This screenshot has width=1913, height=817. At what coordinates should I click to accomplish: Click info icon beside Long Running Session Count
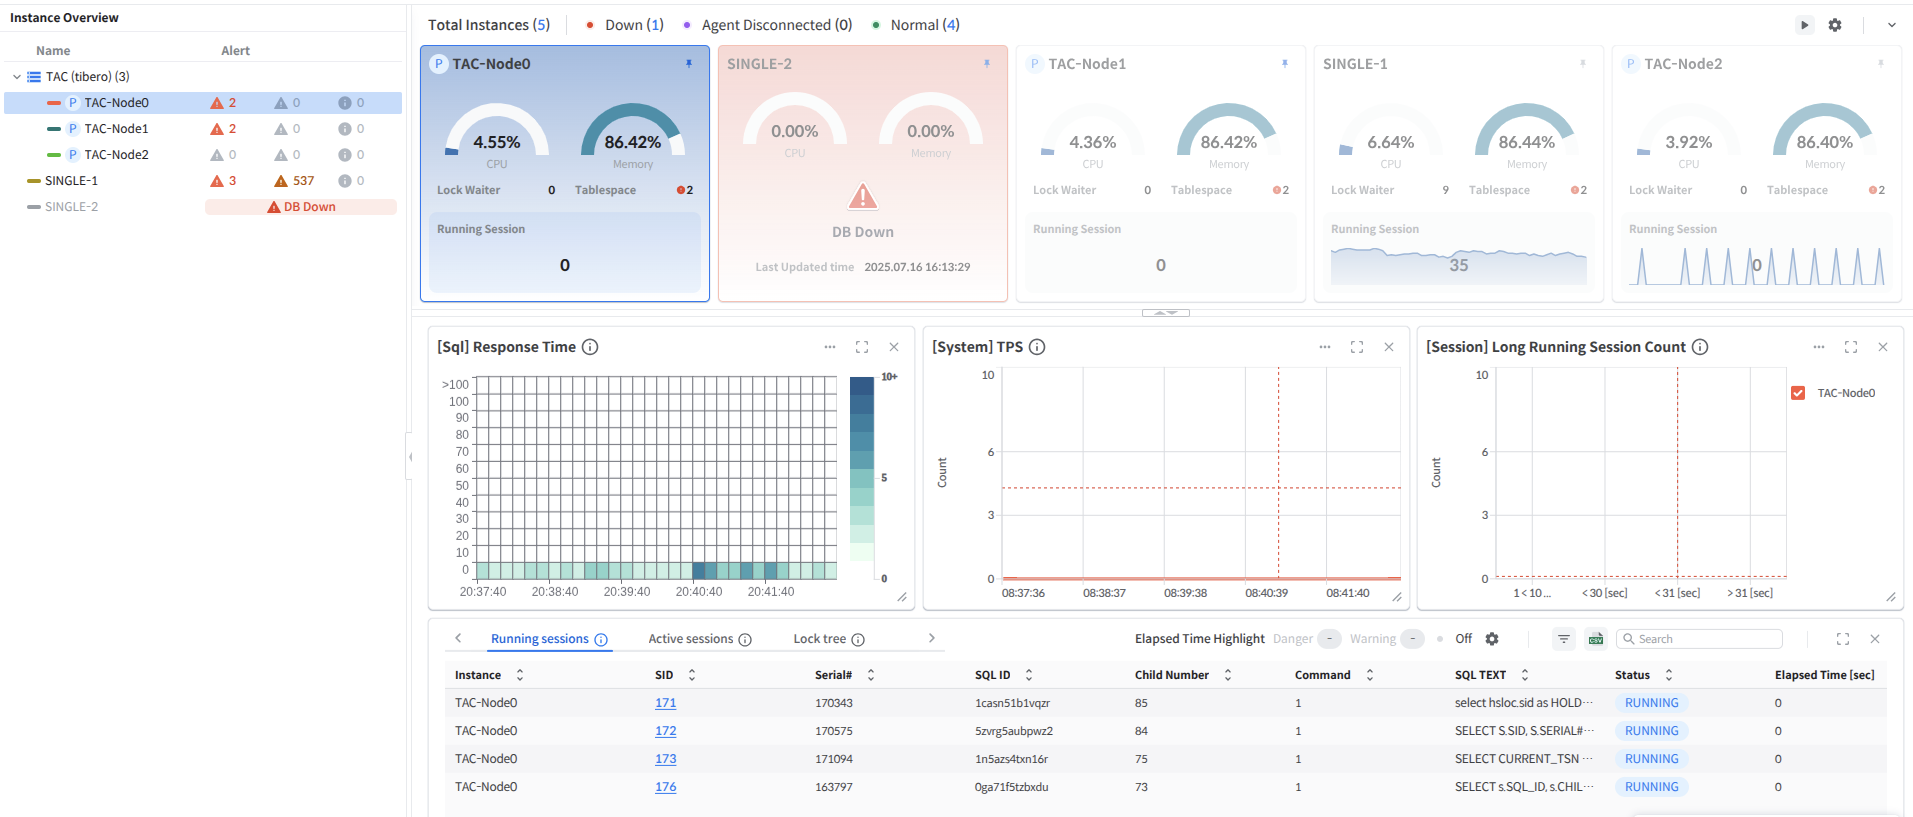click(1700, 347)
